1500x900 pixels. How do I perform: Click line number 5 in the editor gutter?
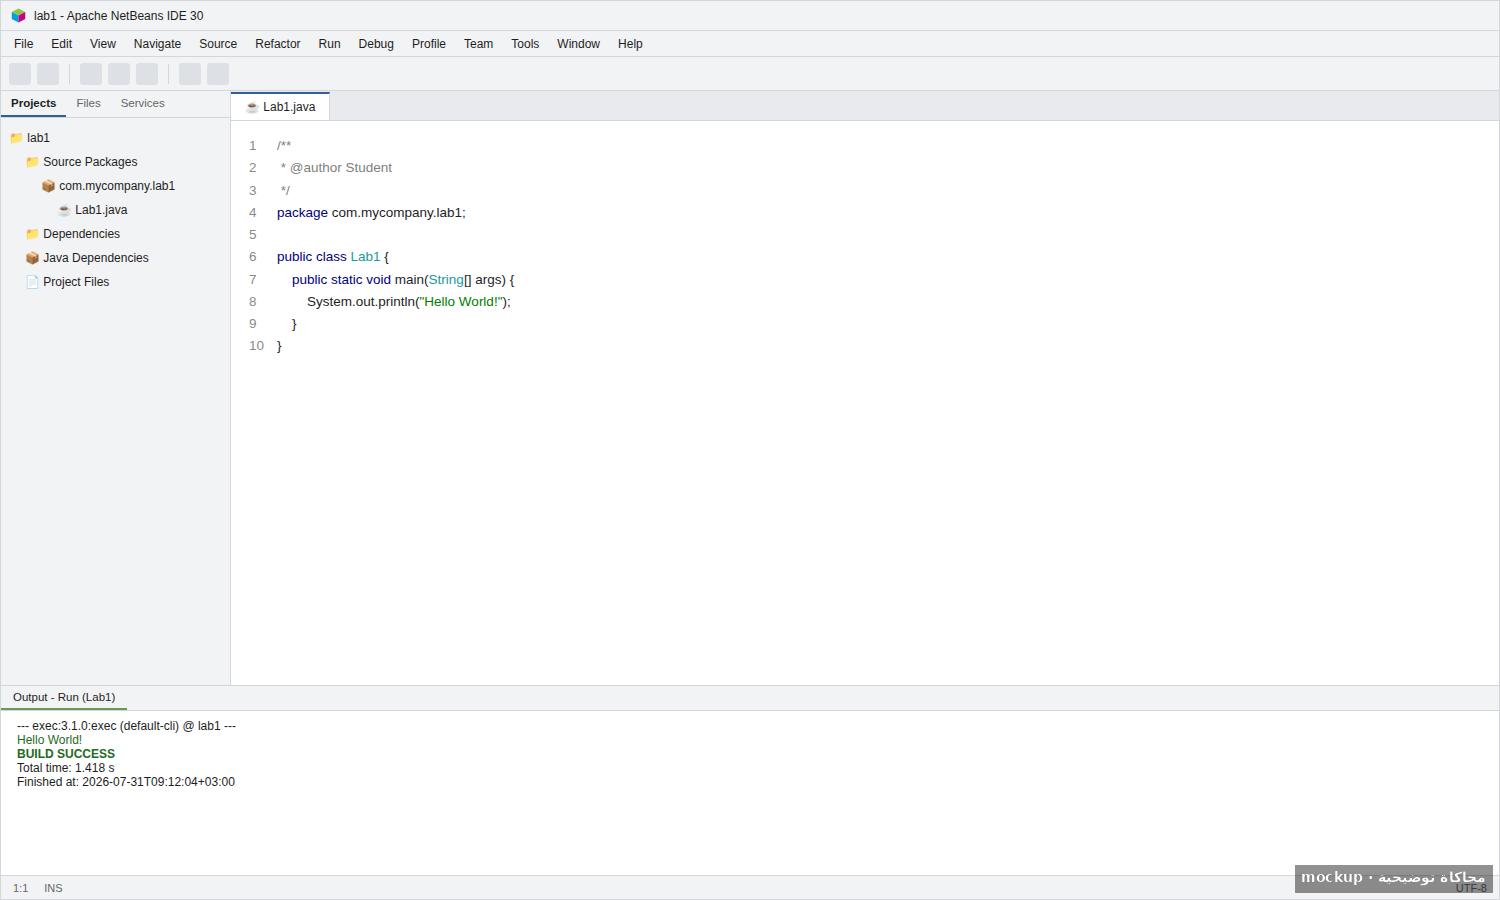tap(253, 235)
